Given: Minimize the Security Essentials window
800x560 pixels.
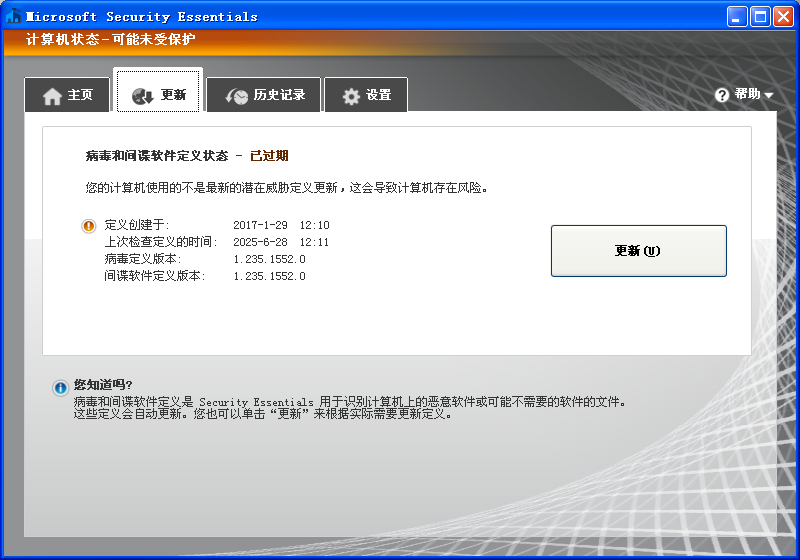Looking at the screenshot, I should 737,17.
